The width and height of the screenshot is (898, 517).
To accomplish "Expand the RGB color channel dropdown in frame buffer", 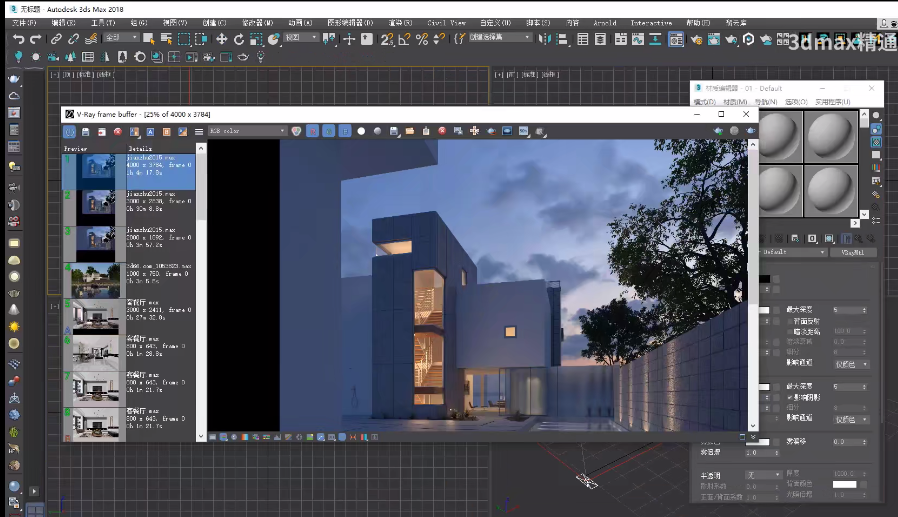I will 247,131.
